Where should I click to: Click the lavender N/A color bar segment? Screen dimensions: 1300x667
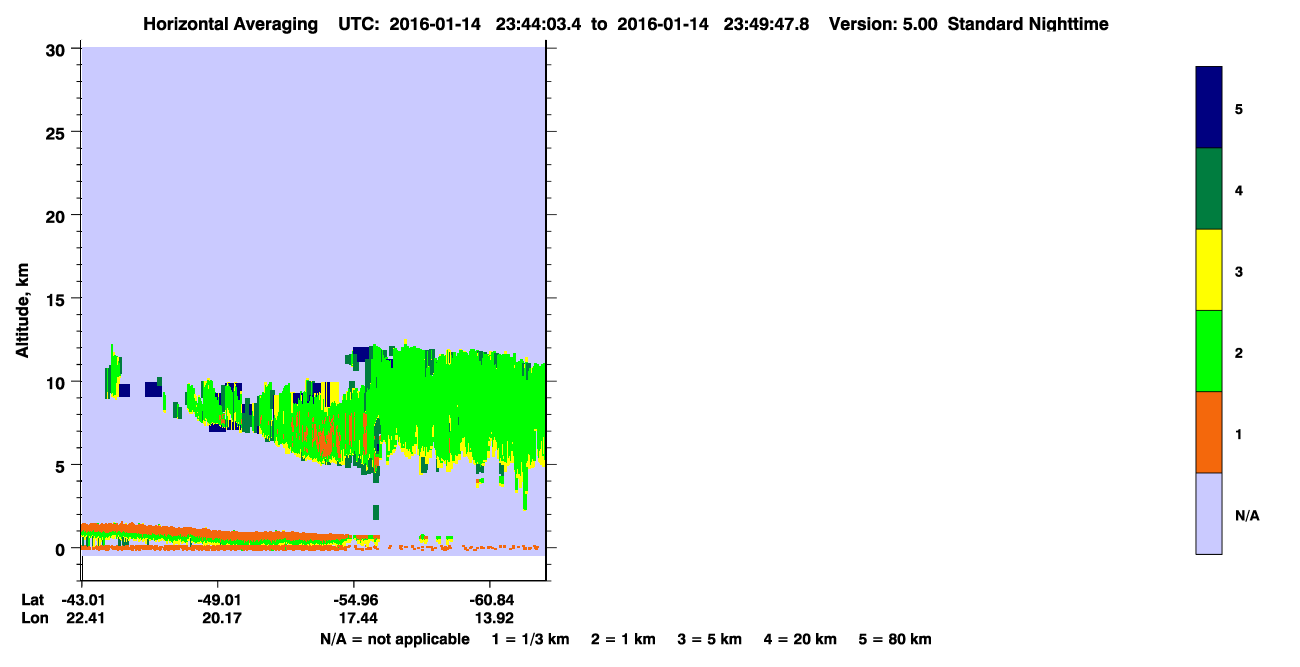click(1209, 513)
